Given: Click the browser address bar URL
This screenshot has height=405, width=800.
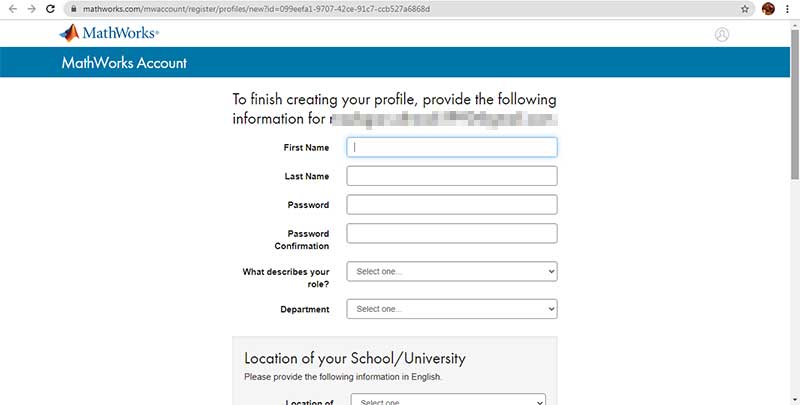Looking at the screenshot, I should (x=256, y=9).
